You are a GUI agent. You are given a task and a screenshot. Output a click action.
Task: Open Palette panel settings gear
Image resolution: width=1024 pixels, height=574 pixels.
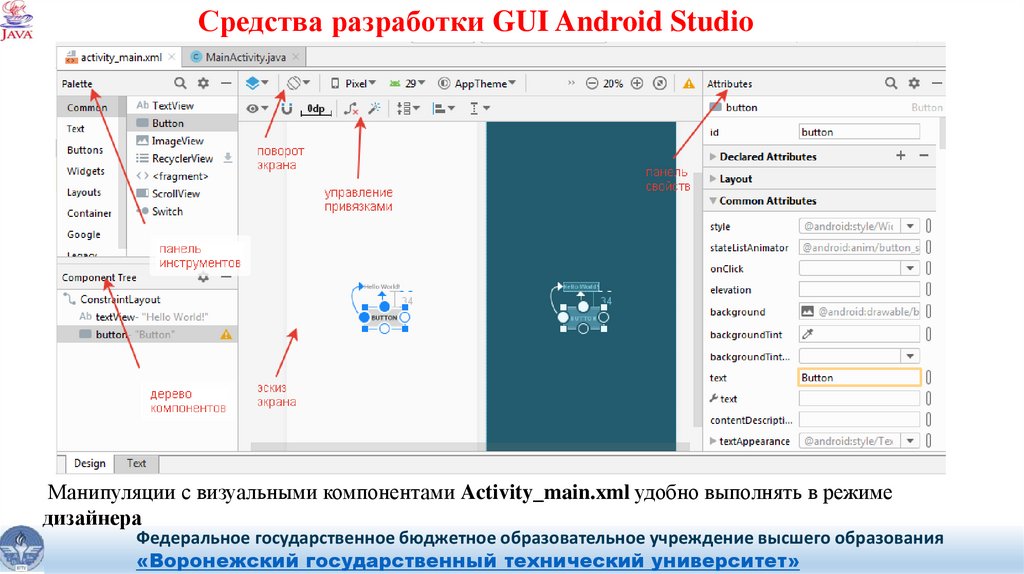tap(204, 83)
